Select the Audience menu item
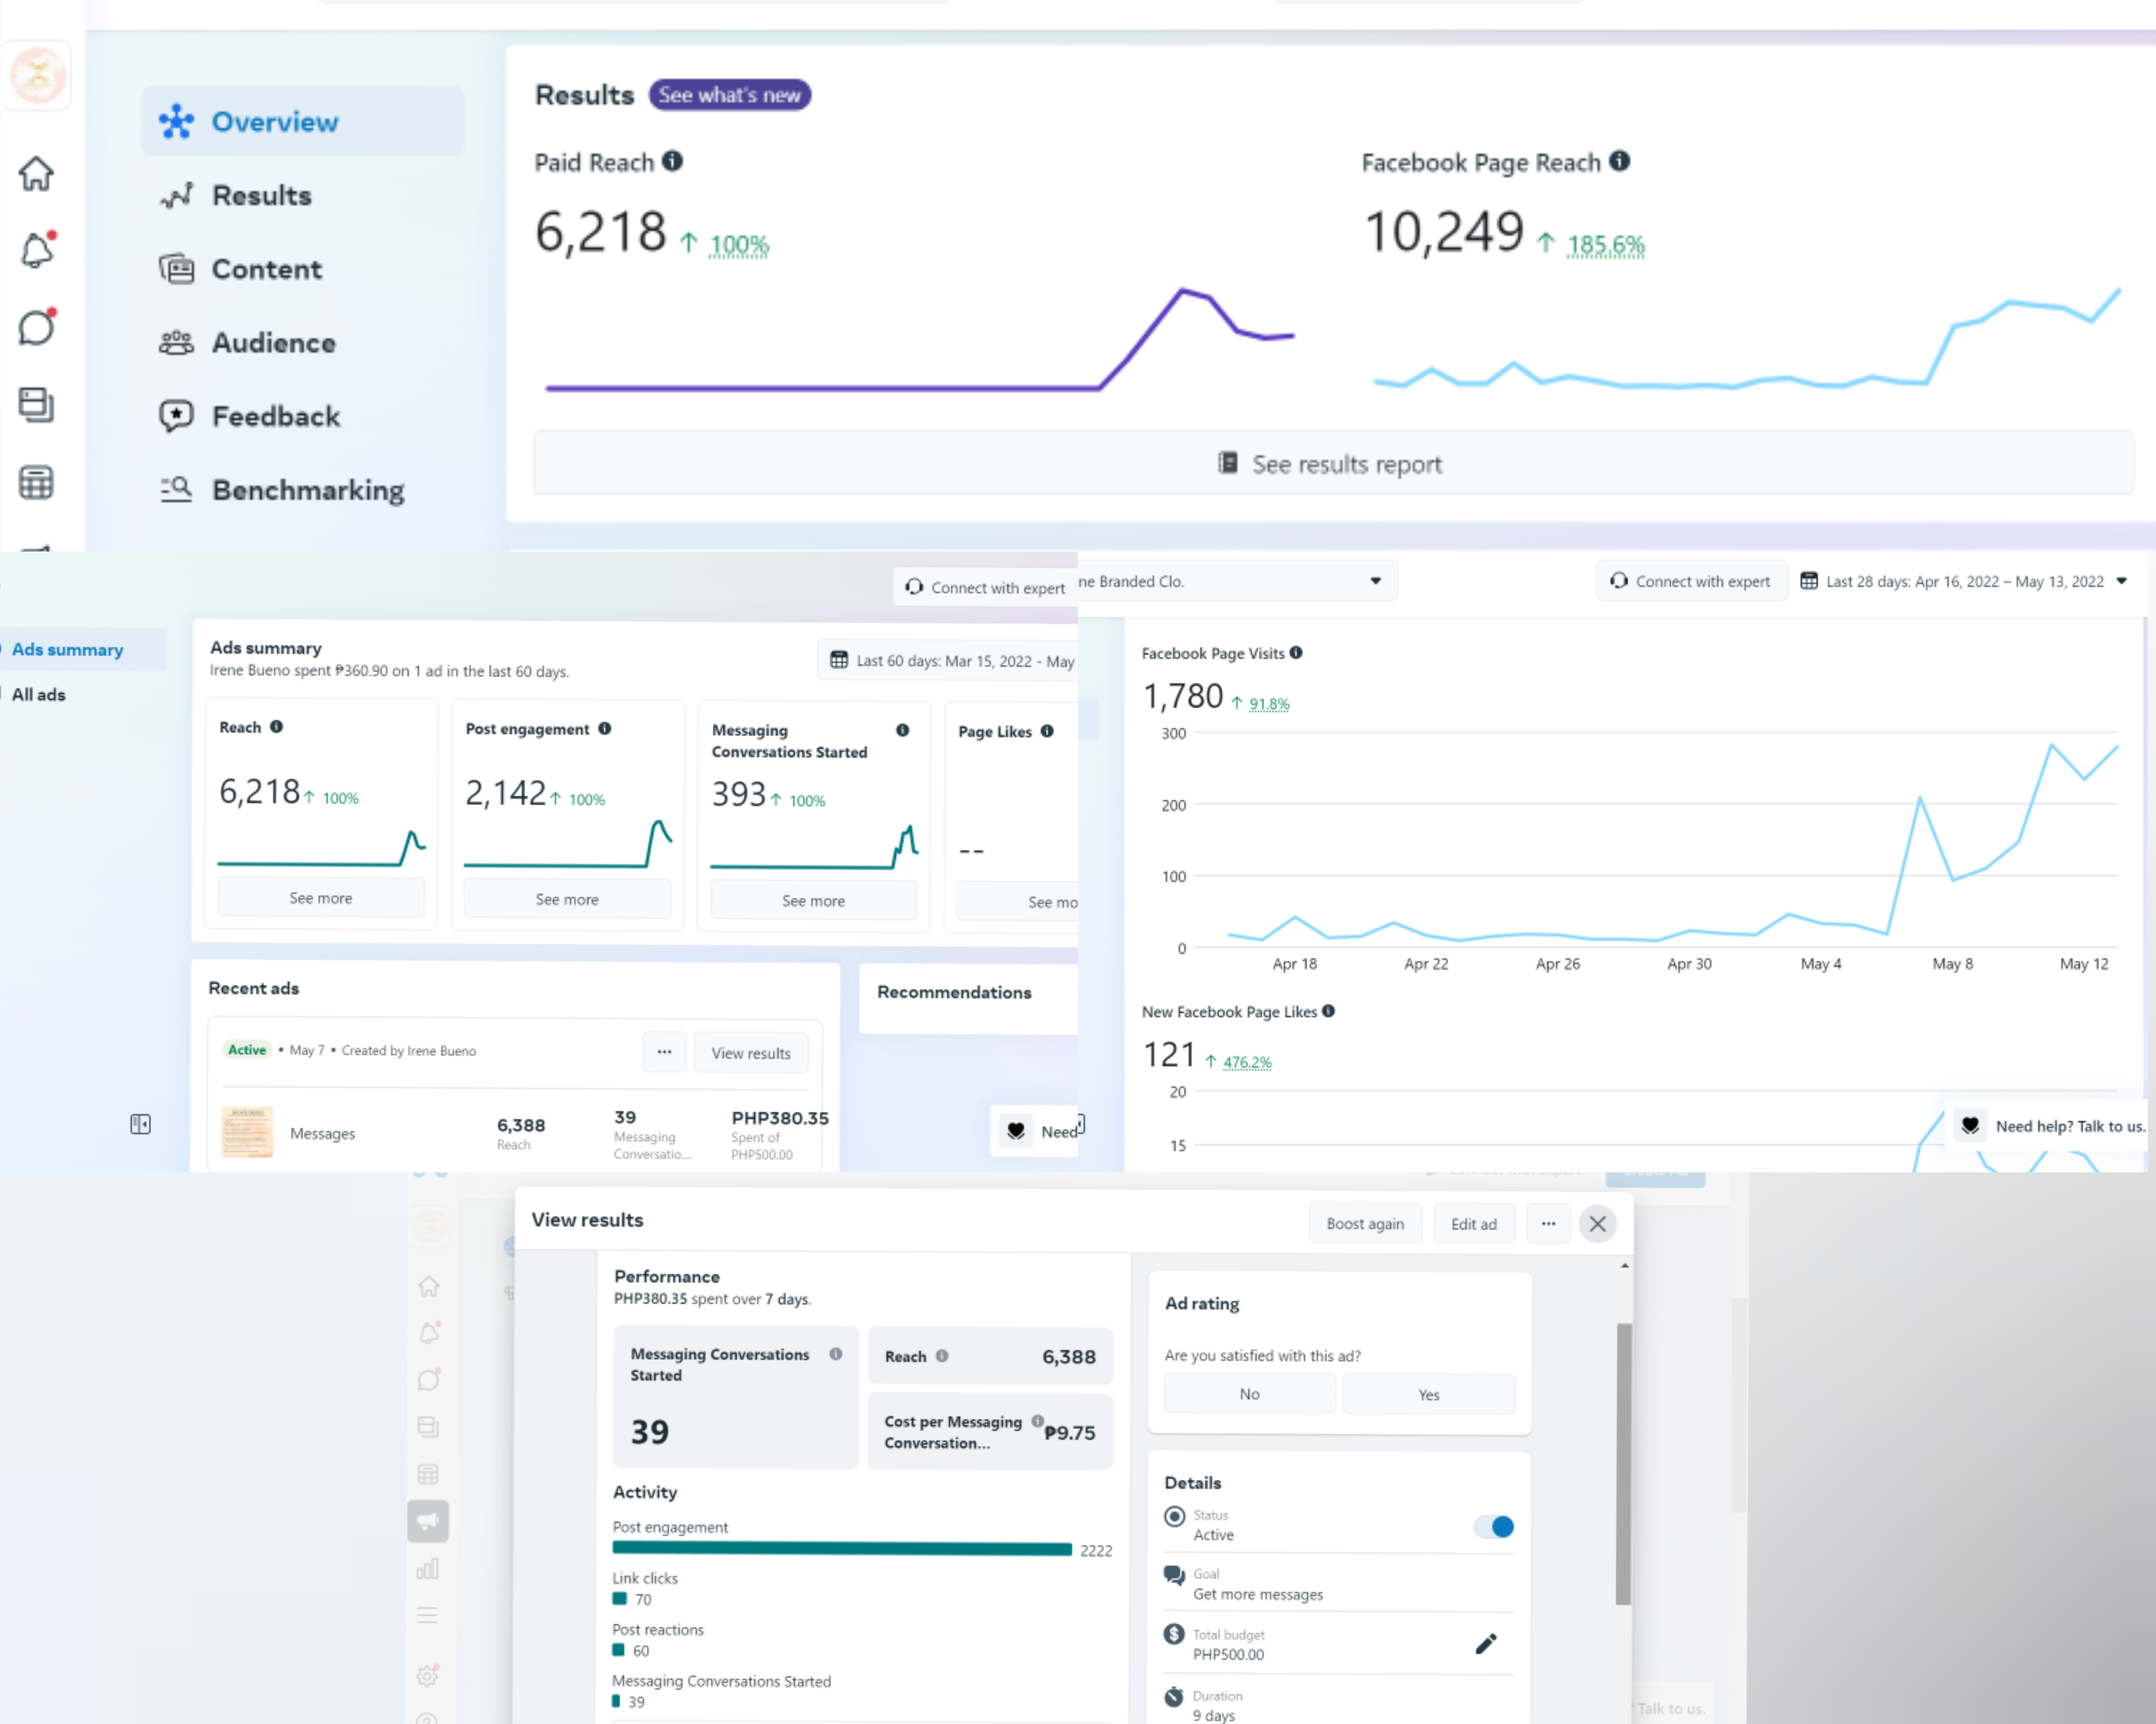This screenshot has height=1724, width=2156. click(x=273, y=343)
